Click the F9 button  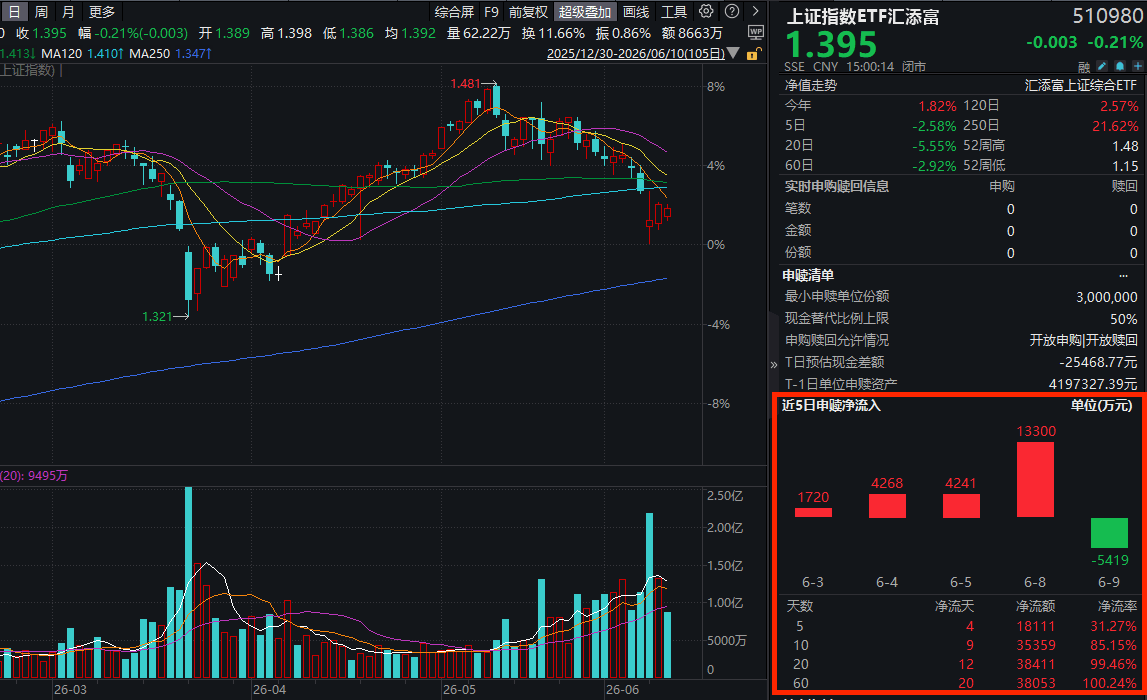pos(492,12)
